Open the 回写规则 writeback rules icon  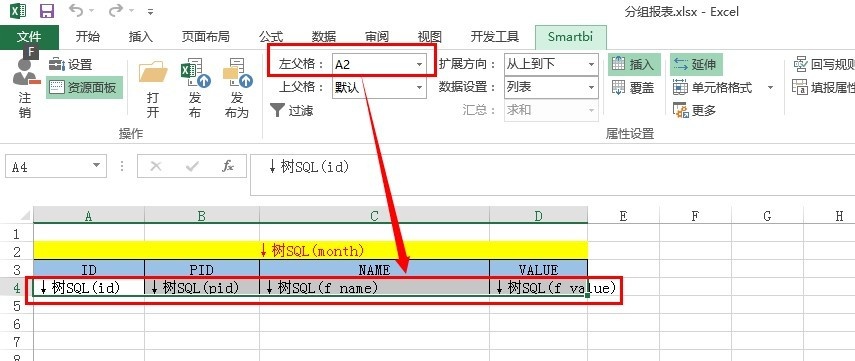(800, 64)
